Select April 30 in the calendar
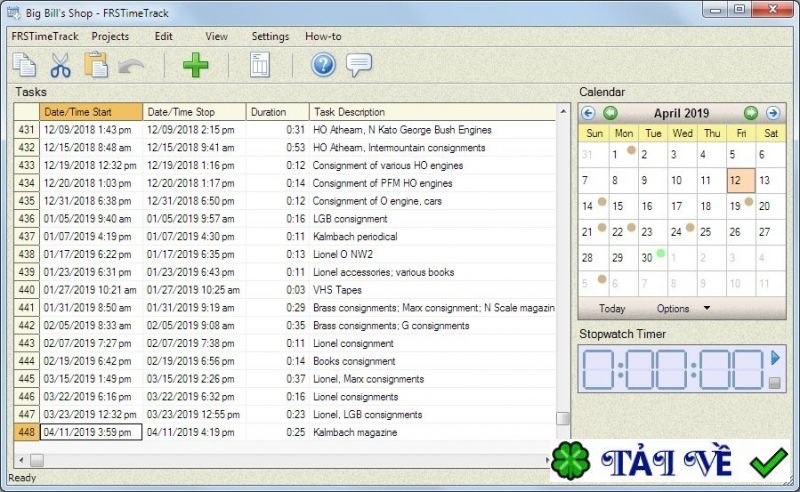Image resolution: width=800 pixels, height=492 pixels. coord(652,258)
